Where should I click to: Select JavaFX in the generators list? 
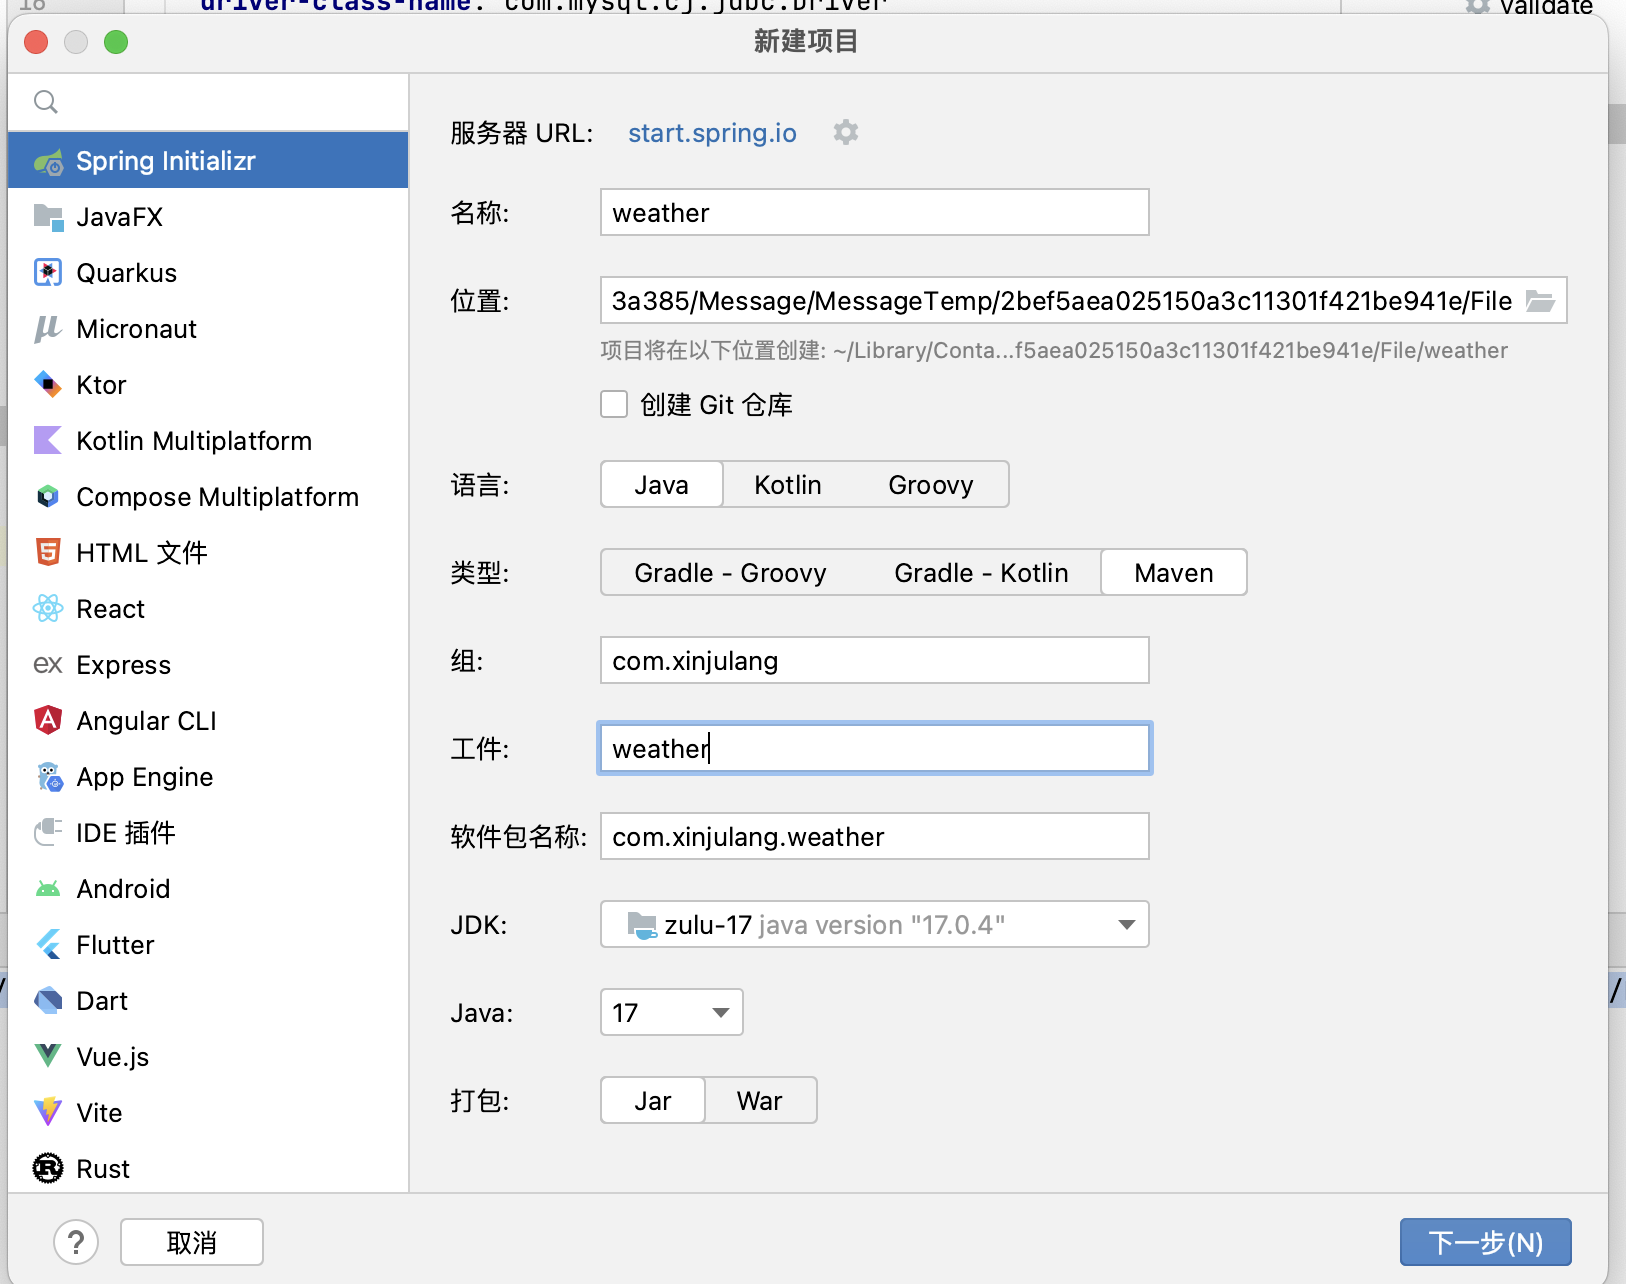tap(208, 217)
